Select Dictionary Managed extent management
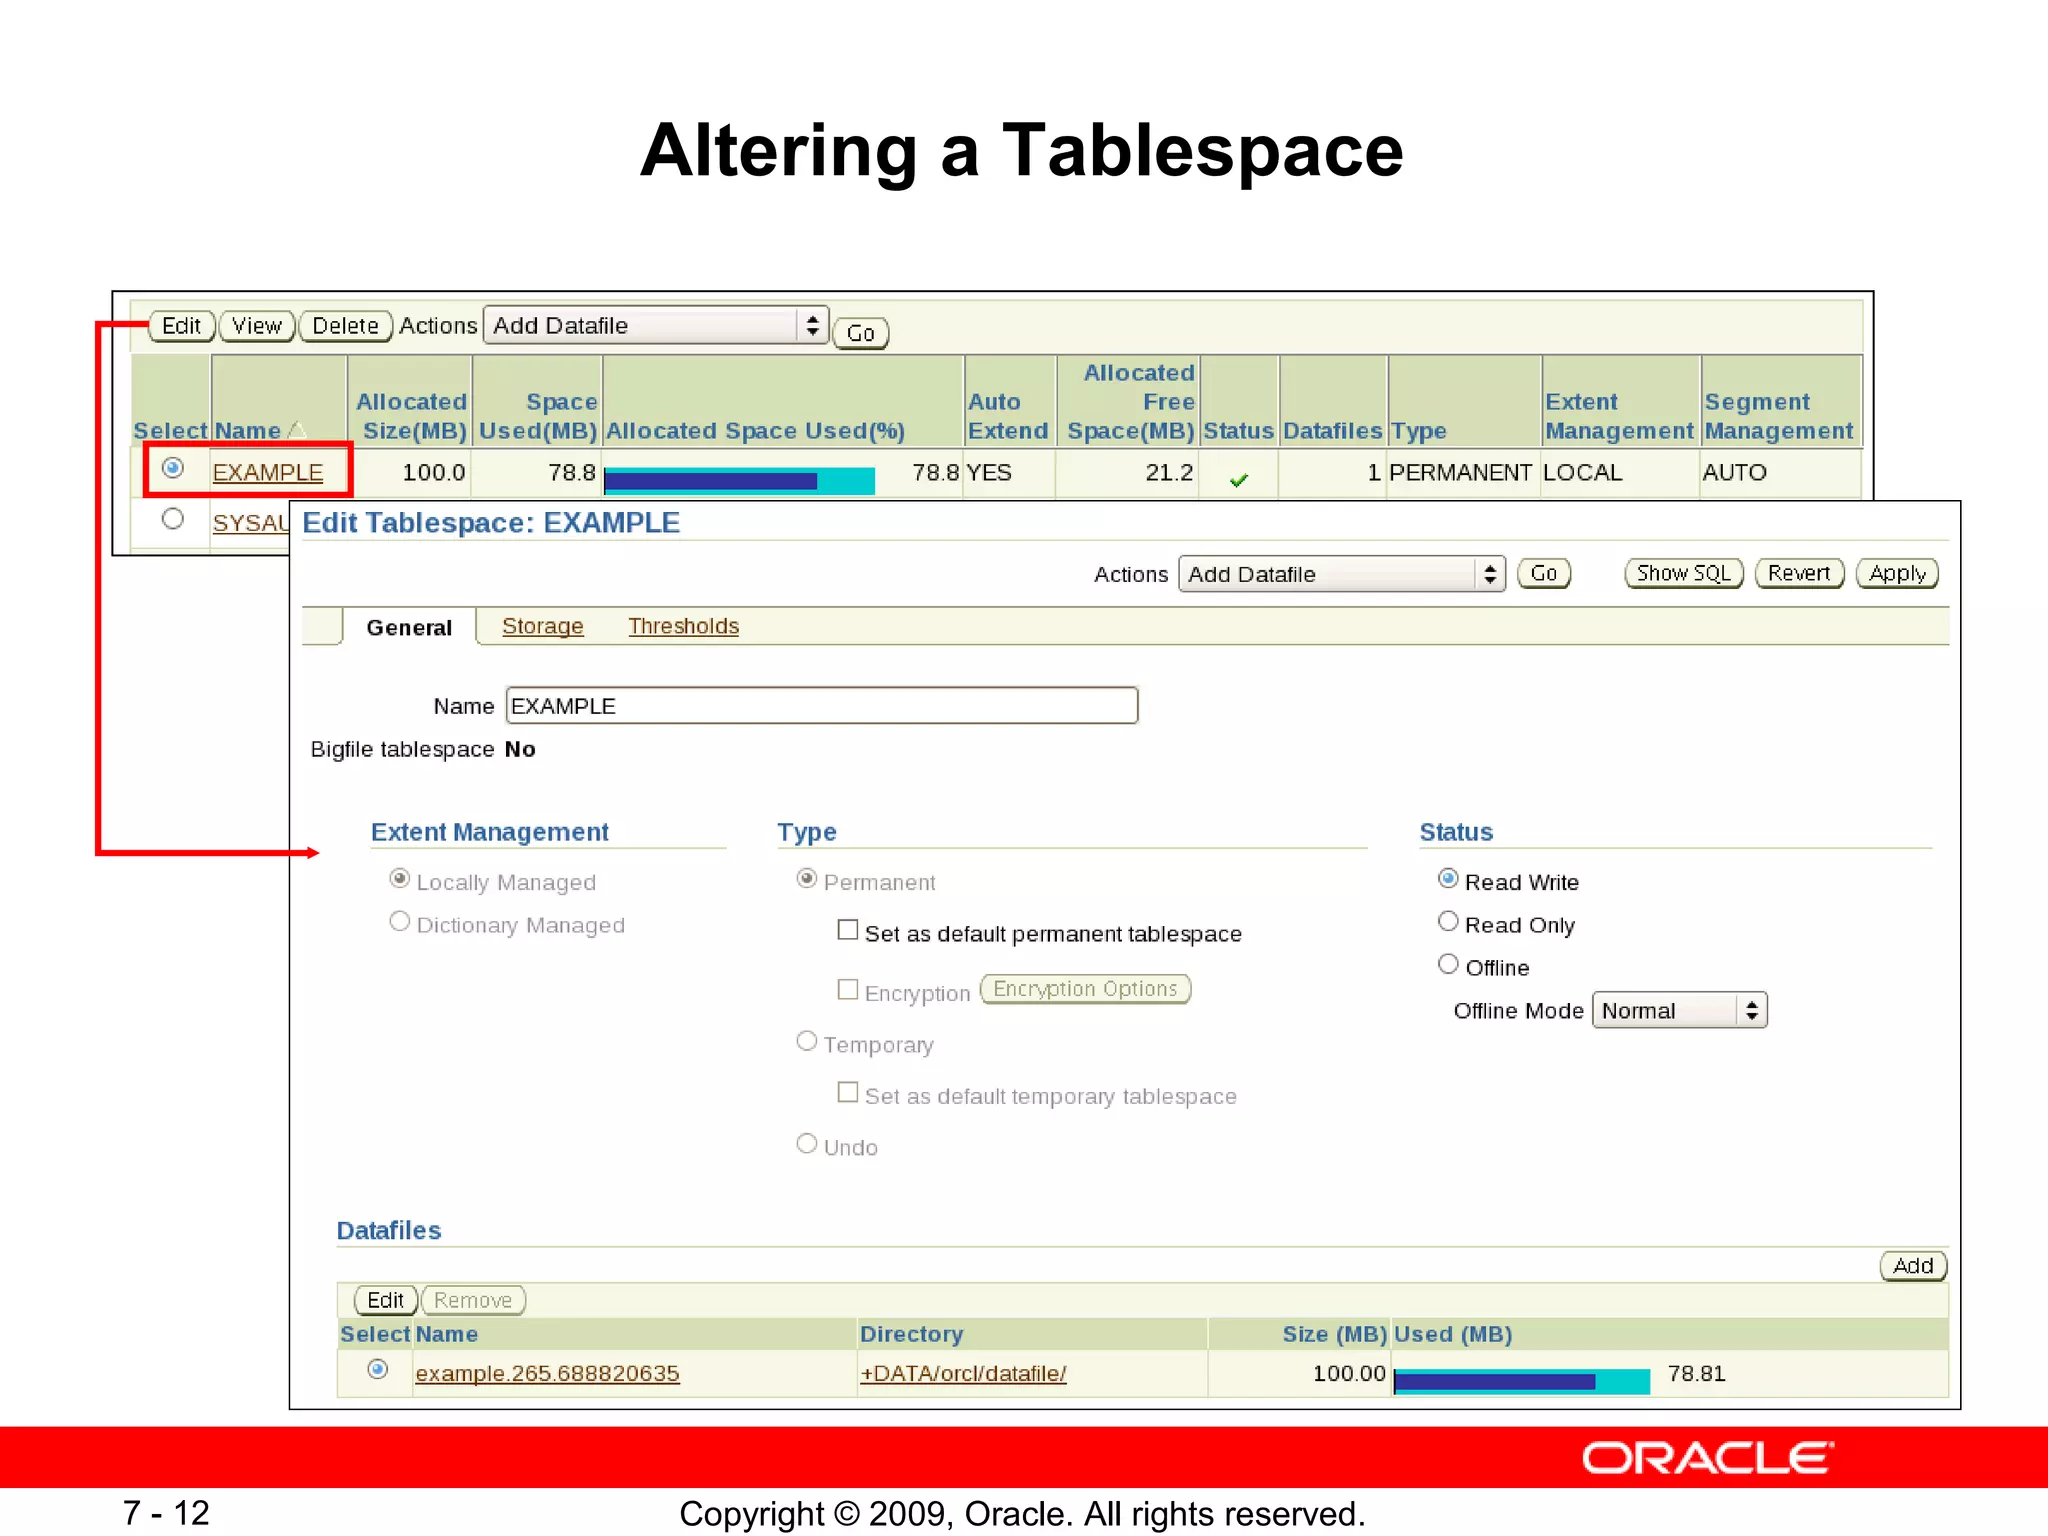The height and width of the screenshot is (1536, 2048). [x=400, y=922]
